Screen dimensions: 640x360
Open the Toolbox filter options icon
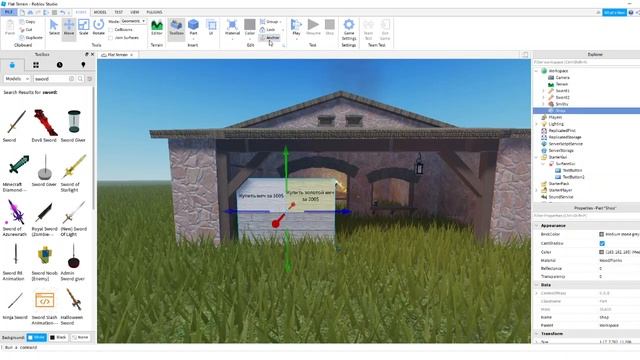click(x=90, y=79)
